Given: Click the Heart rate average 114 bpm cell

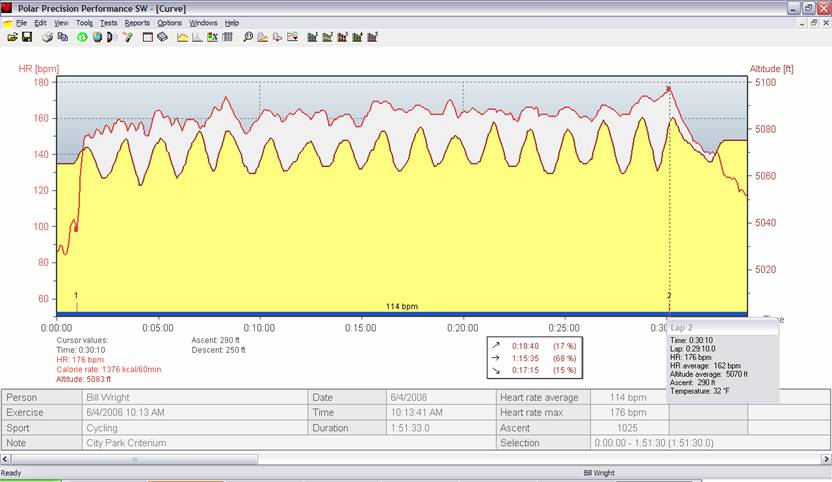Looking at the screenshot, I should click(x=628, y=398).
